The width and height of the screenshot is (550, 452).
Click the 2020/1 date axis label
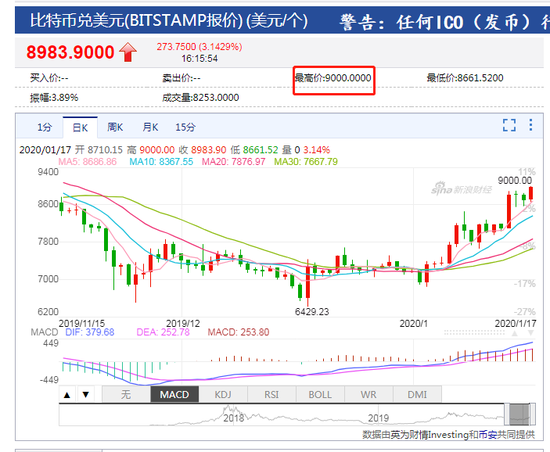click(x=414, y=323)
